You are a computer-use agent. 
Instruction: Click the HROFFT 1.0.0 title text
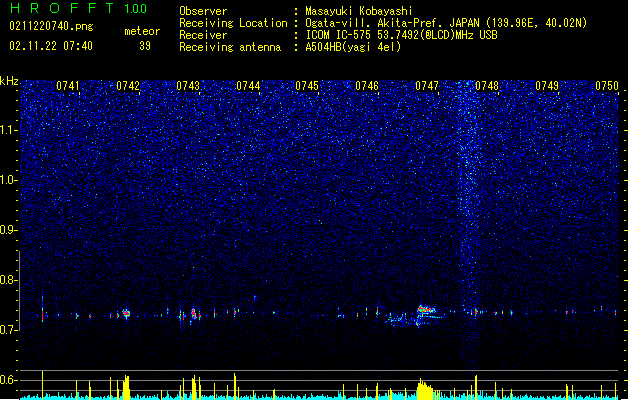pos(79,8)
